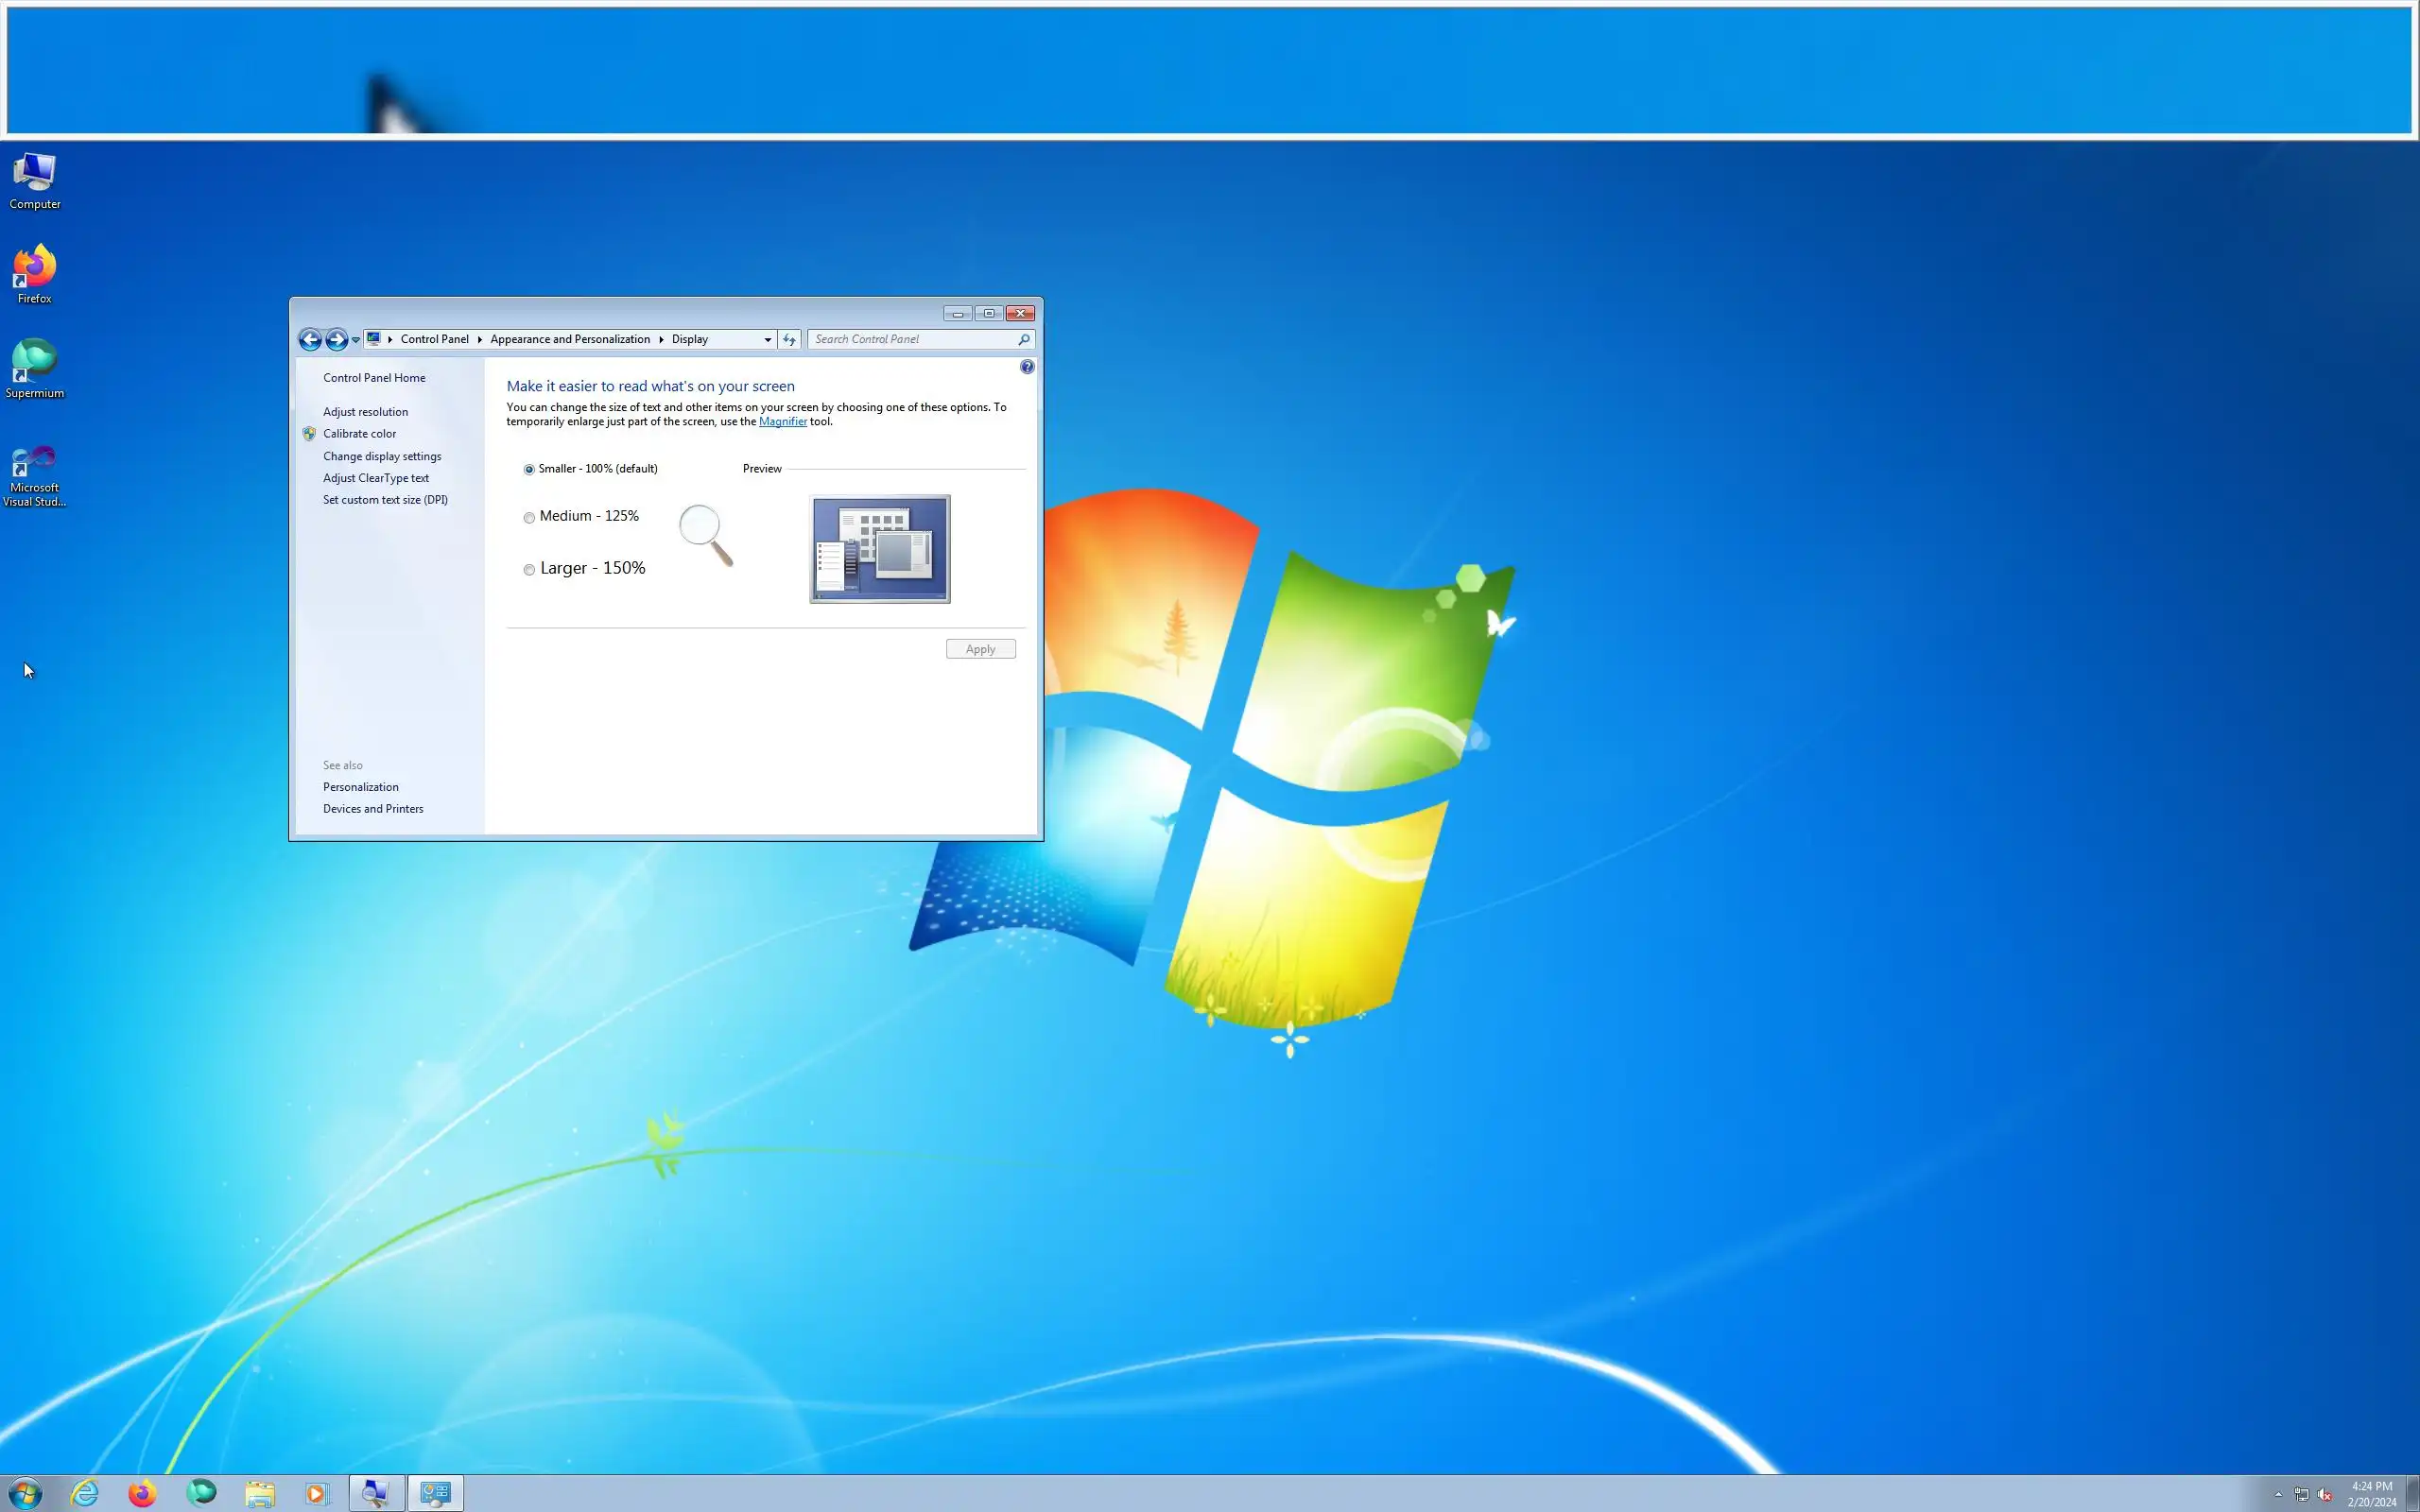Open the Help question mark icon
Image resolution: width=2420 pixels, height=1512 pixels.
[x=1027, y=367]
